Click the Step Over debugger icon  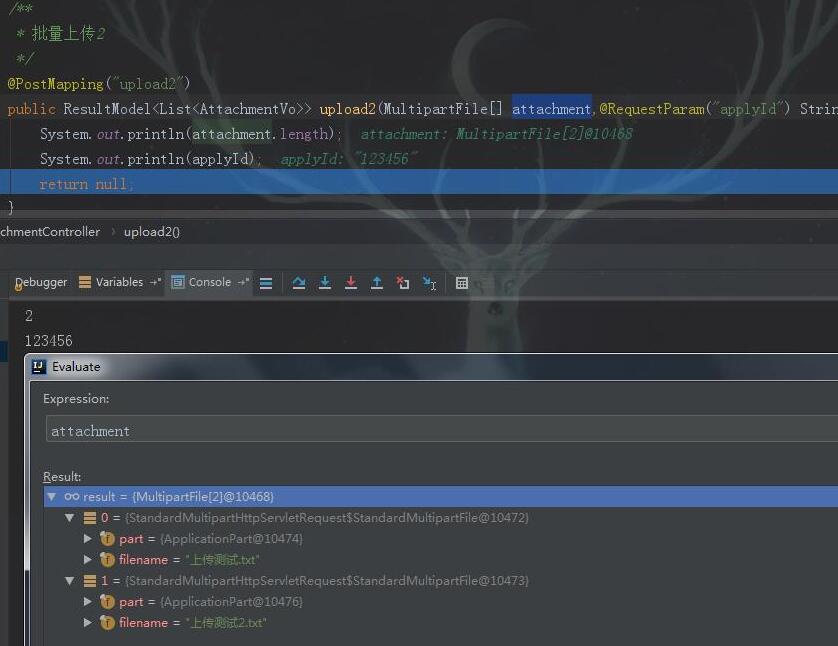pos(299,283)
